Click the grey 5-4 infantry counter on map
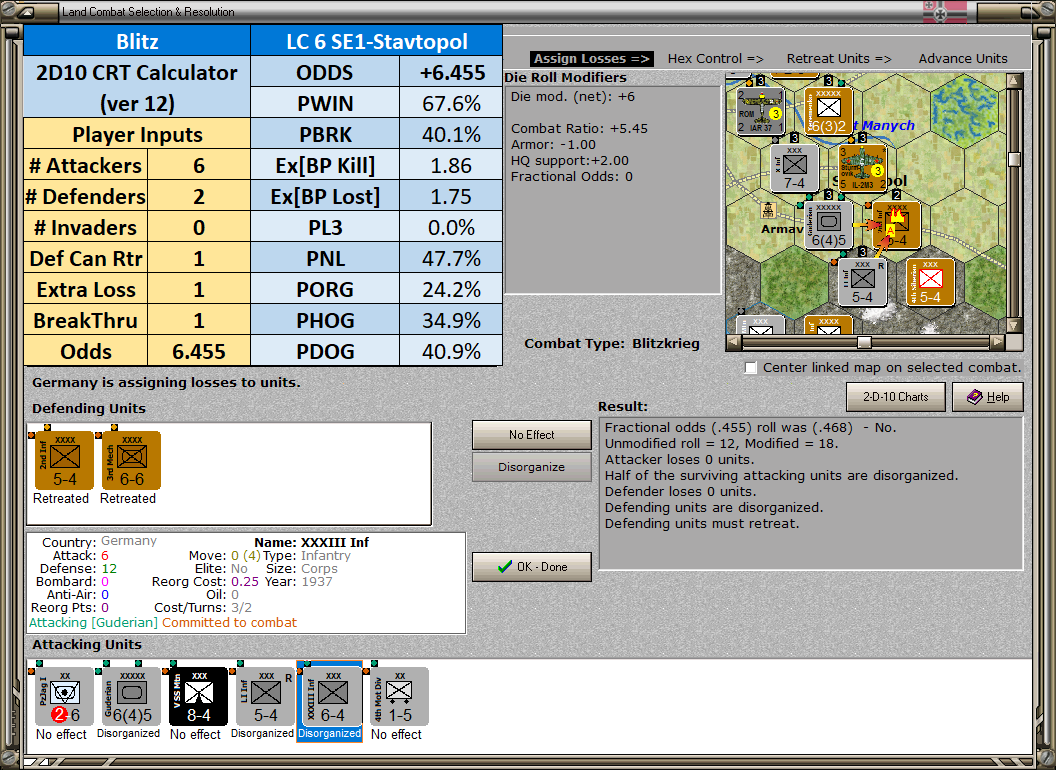The width and height of the screenshot is (1056, 770). click(x=862, y=282)
